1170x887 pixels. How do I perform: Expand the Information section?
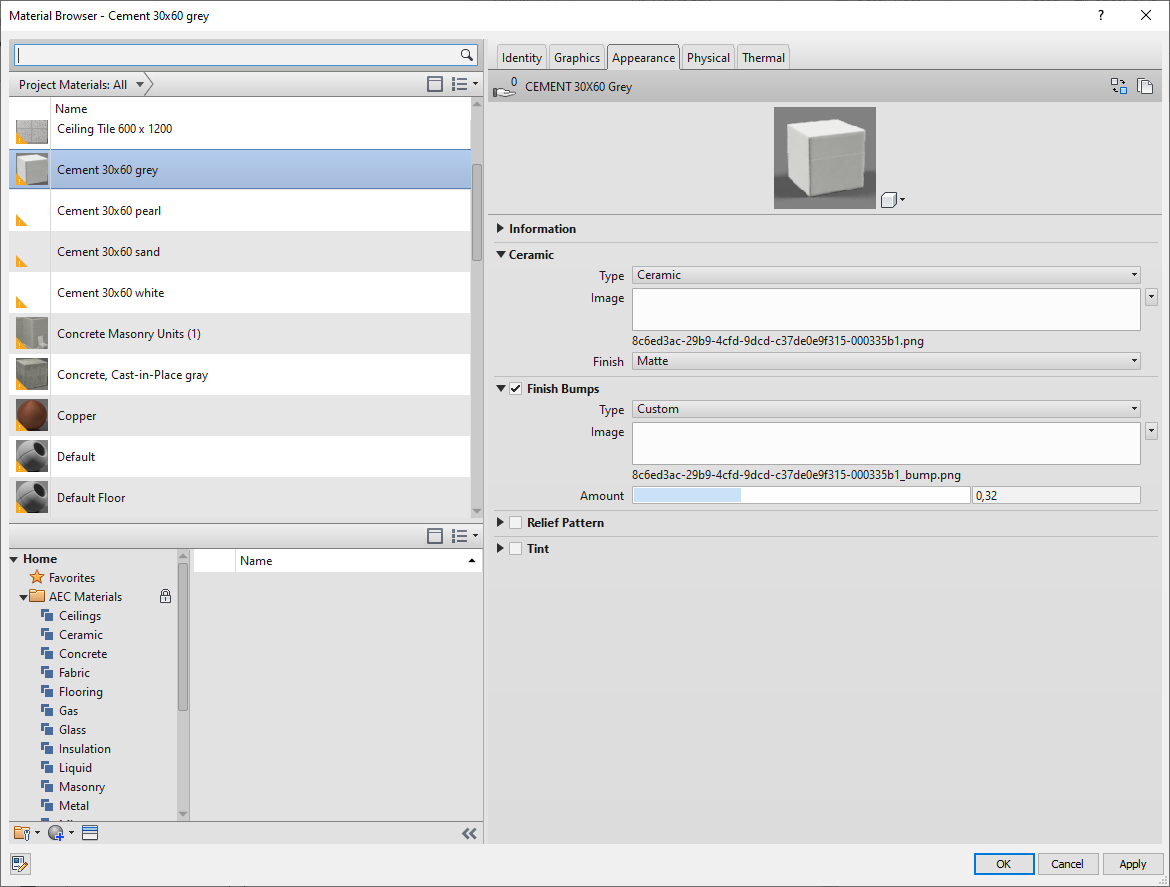501,228
